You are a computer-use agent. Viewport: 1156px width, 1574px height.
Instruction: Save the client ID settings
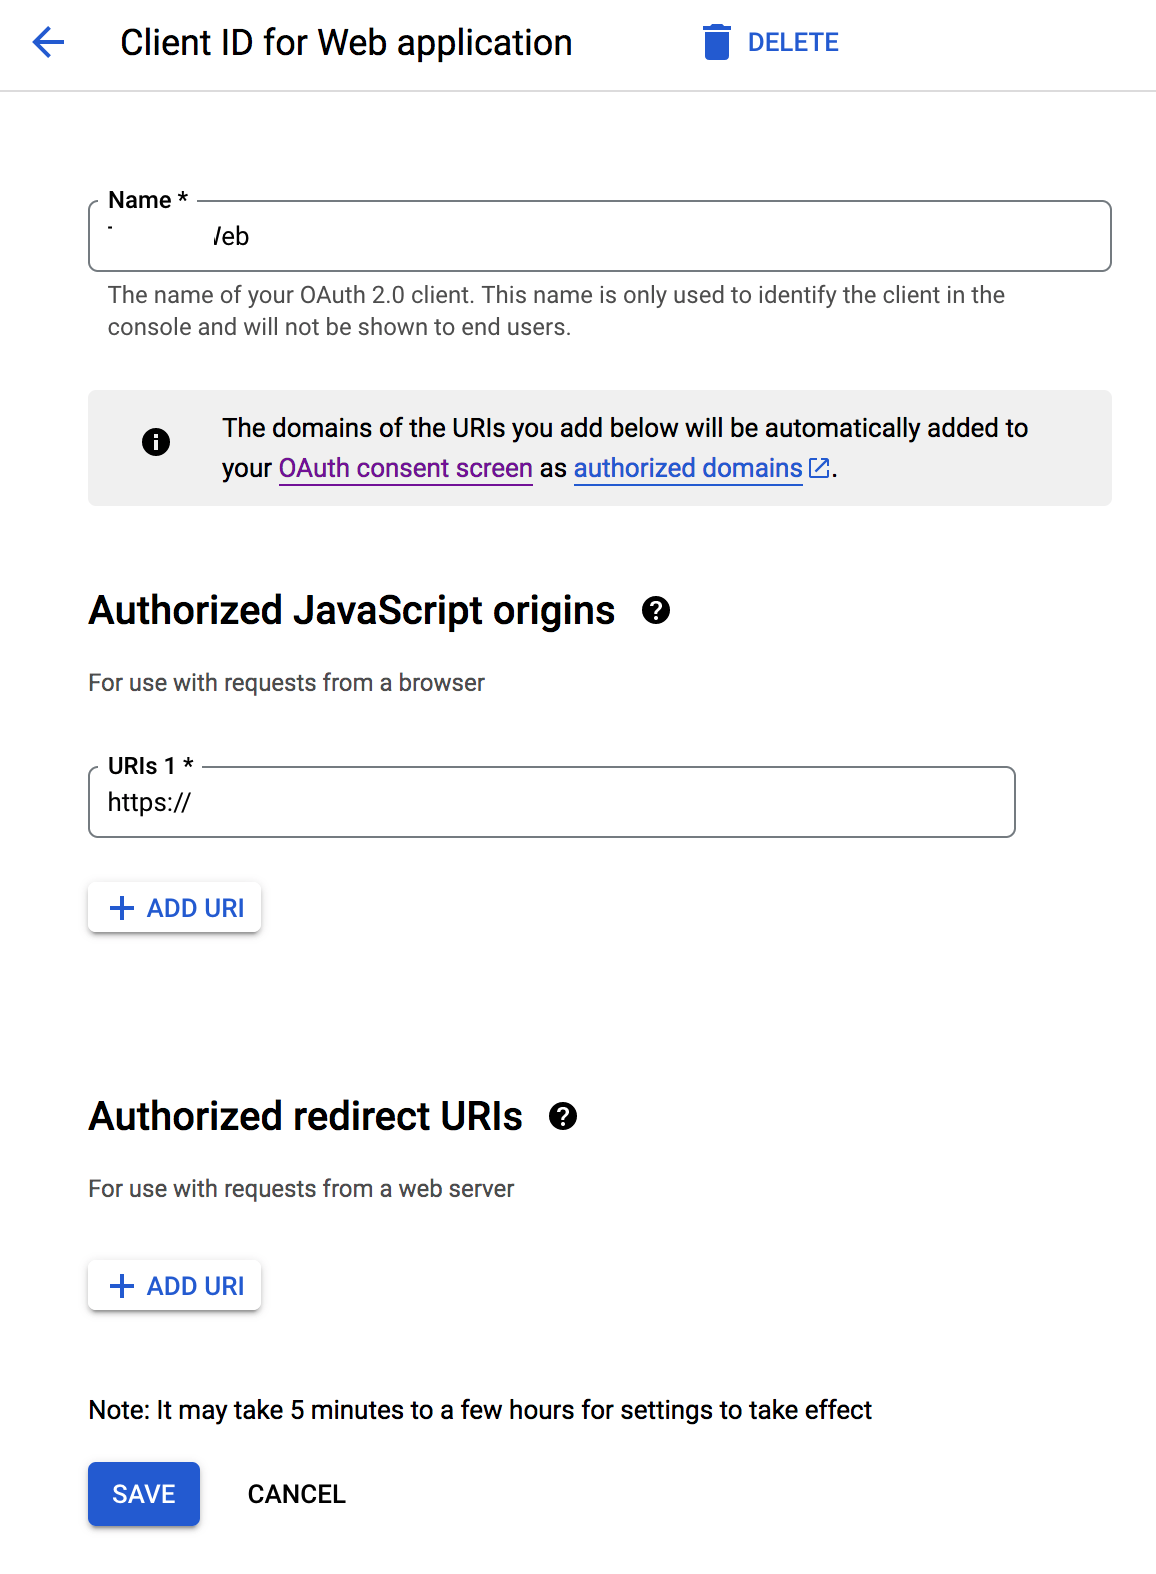coord(144,1494)
